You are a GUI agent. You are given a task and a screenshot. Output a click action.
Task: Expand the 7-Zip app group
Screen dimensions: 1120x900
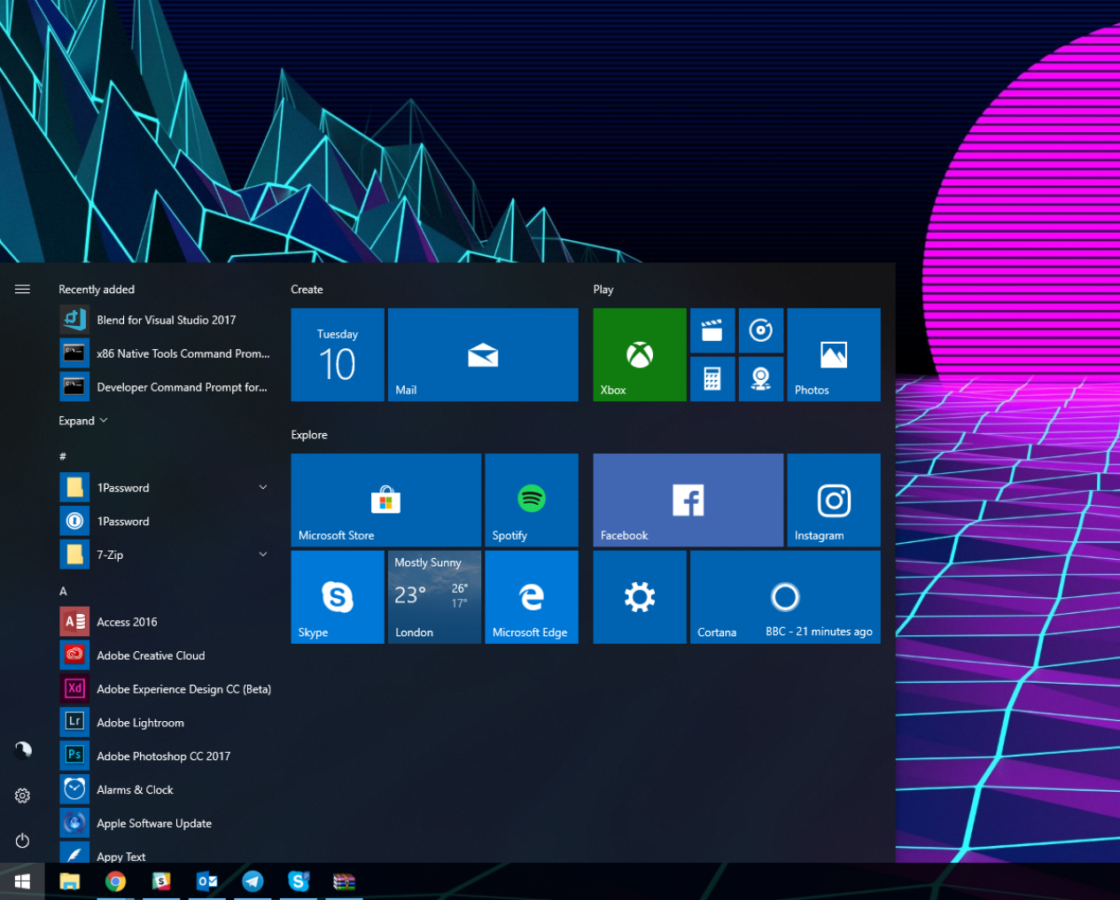pyautogui.click(x=262, y=554)
